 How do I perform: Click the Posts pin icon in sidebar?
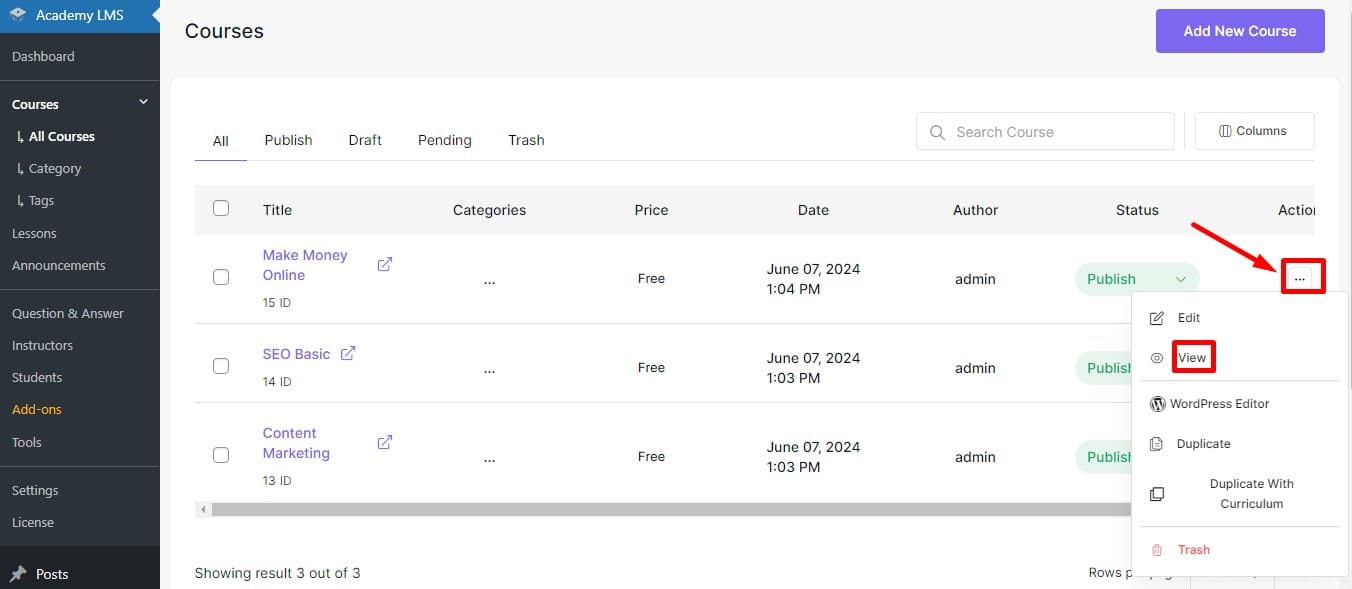pos(18,574)
